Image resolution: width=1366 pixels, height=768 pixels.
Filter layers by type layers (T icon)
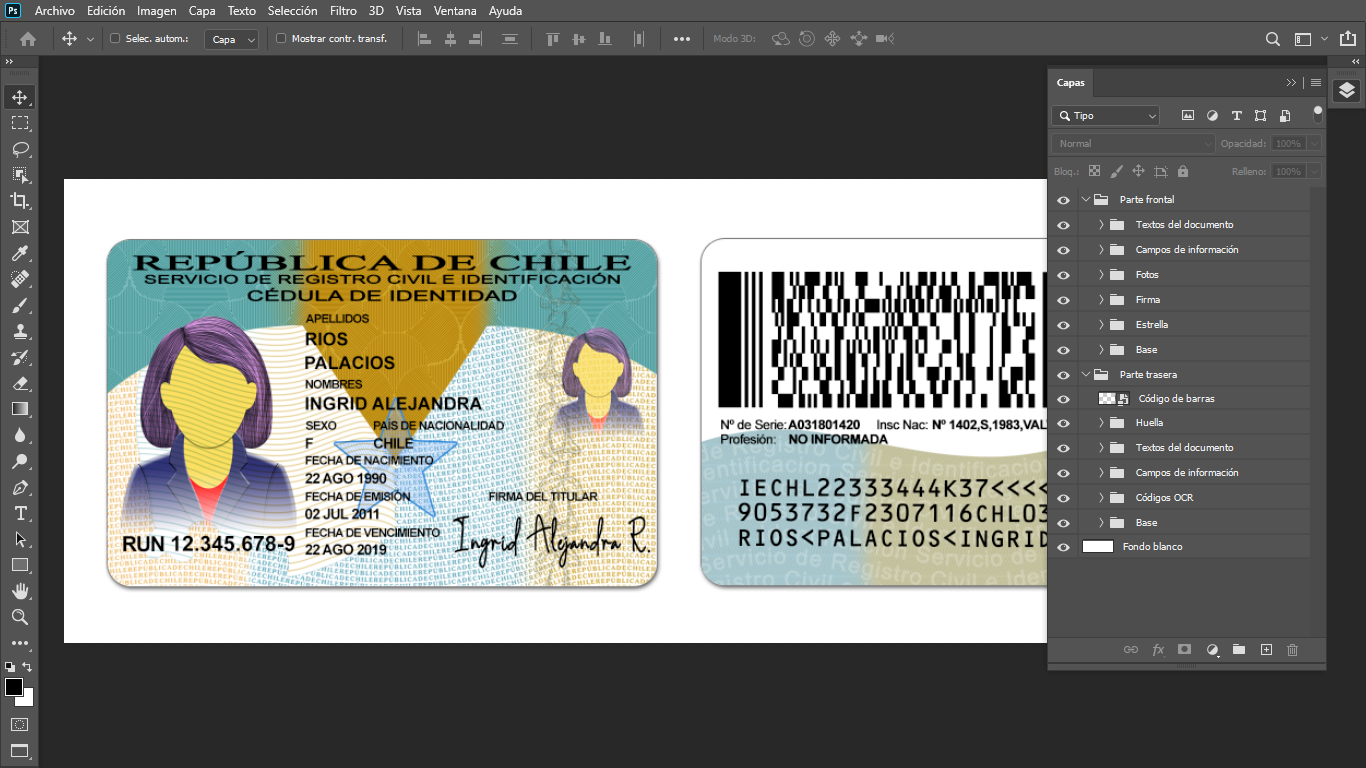pyautogui.click(x=1236, y=116)
